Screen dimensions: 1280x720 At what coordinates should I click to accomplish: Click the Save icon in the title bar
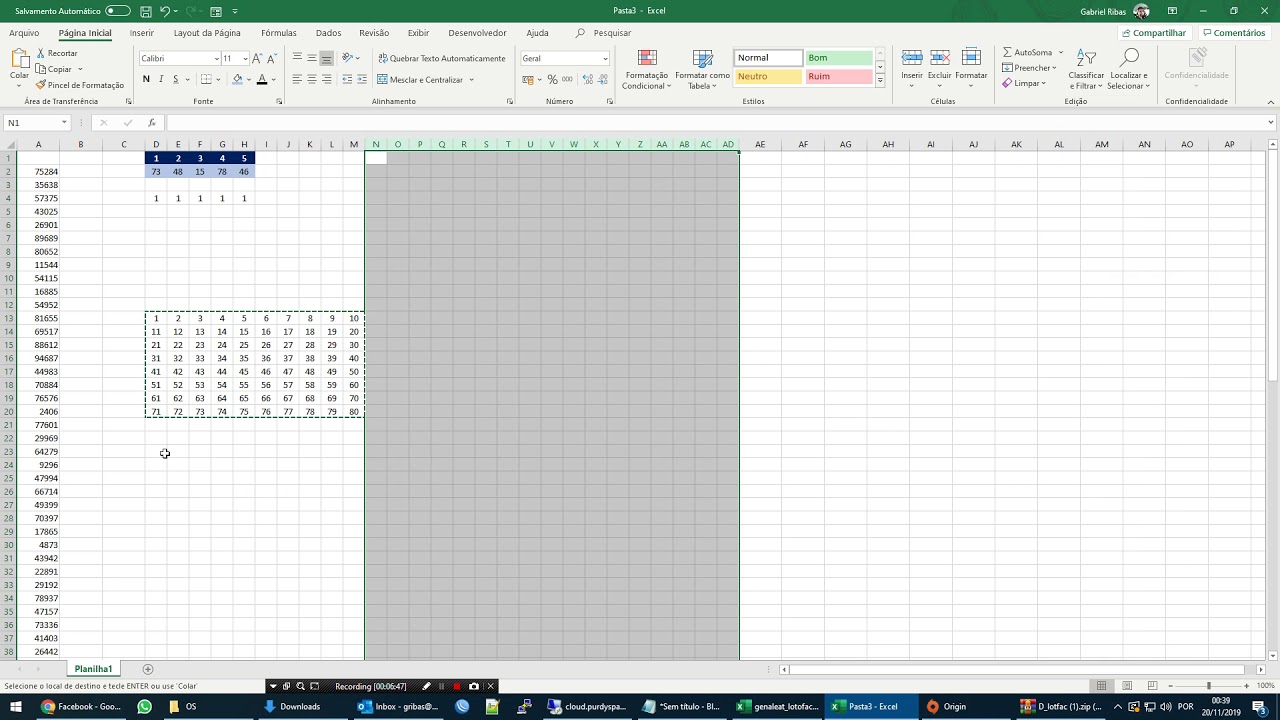[x=146, y=11]
